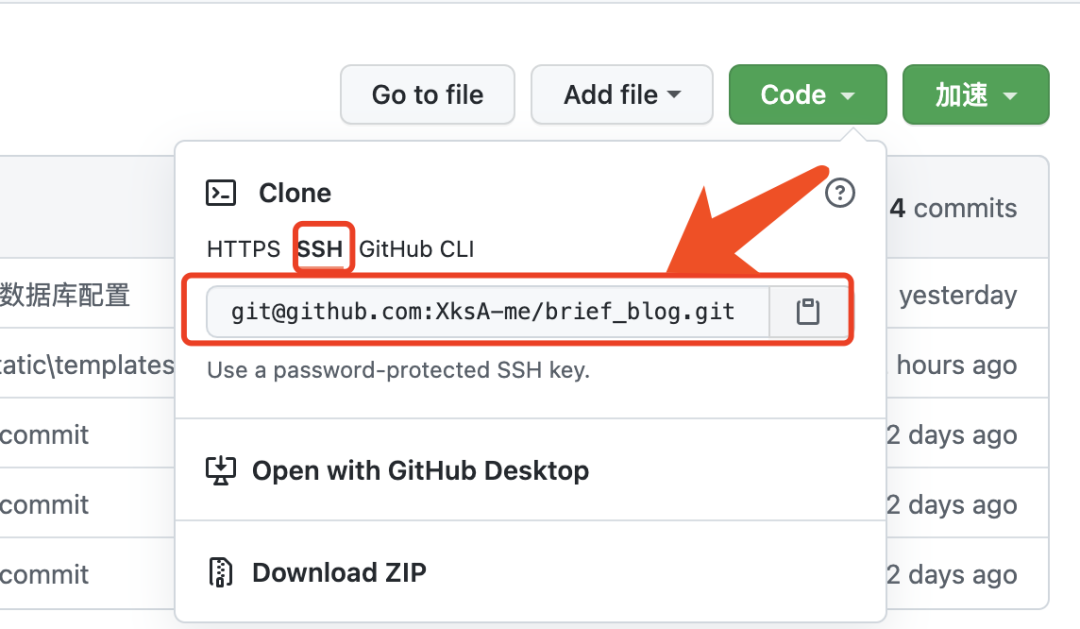Expand the Add file dropdown

click(621, 94)
